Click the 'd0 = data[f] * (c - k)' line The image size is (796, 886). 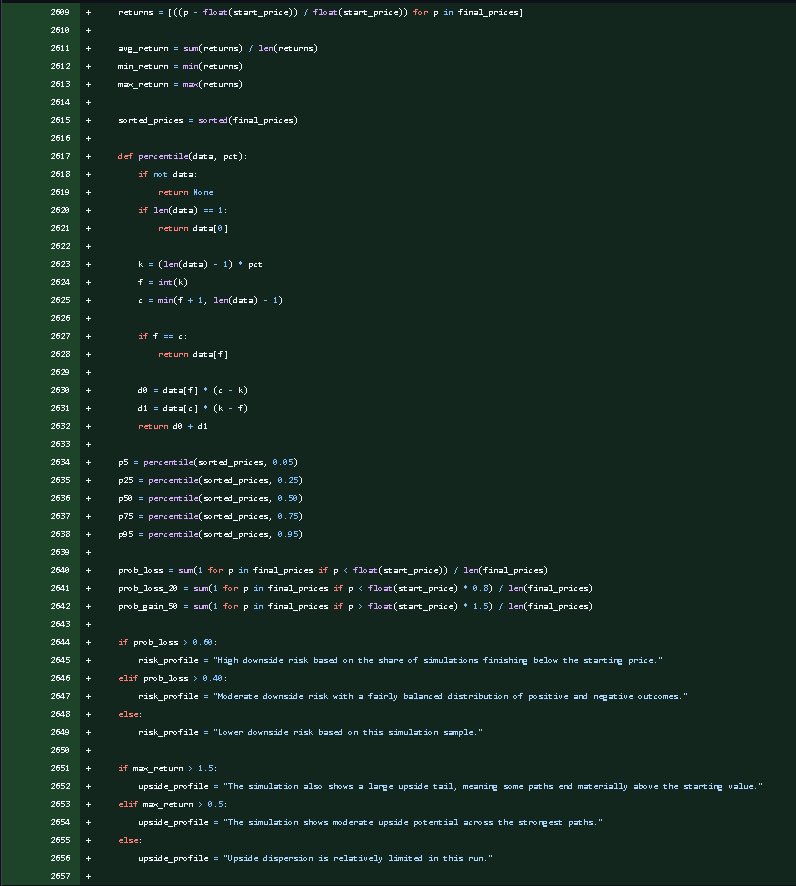[193, 390]
